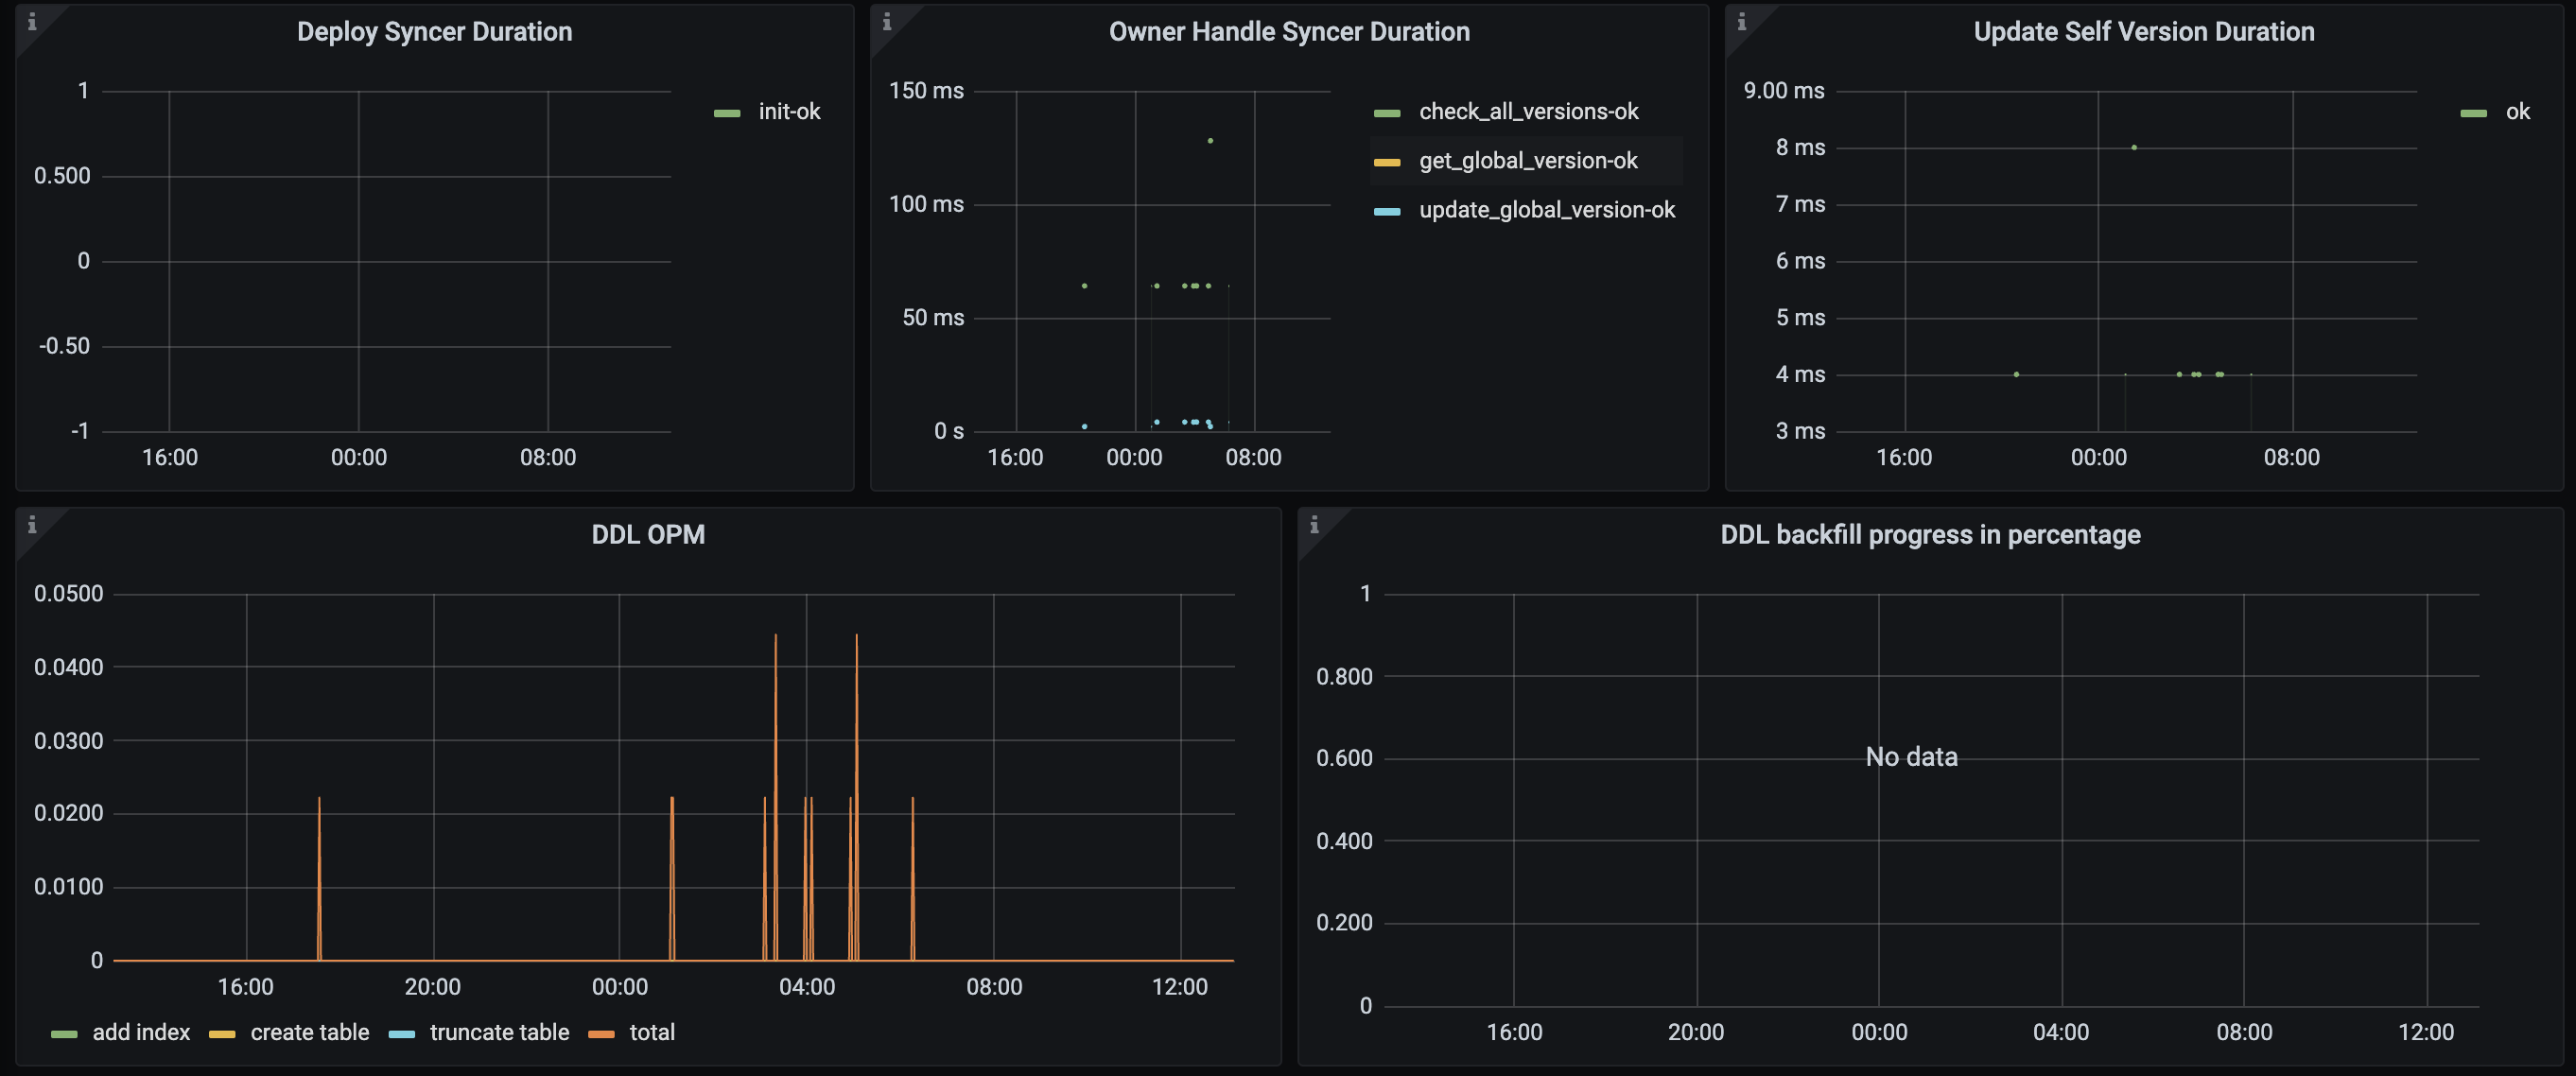Click info icon on DDL backfill progress panel
Viewport: 2576px width, 1076px height.
pos(1314,525)
